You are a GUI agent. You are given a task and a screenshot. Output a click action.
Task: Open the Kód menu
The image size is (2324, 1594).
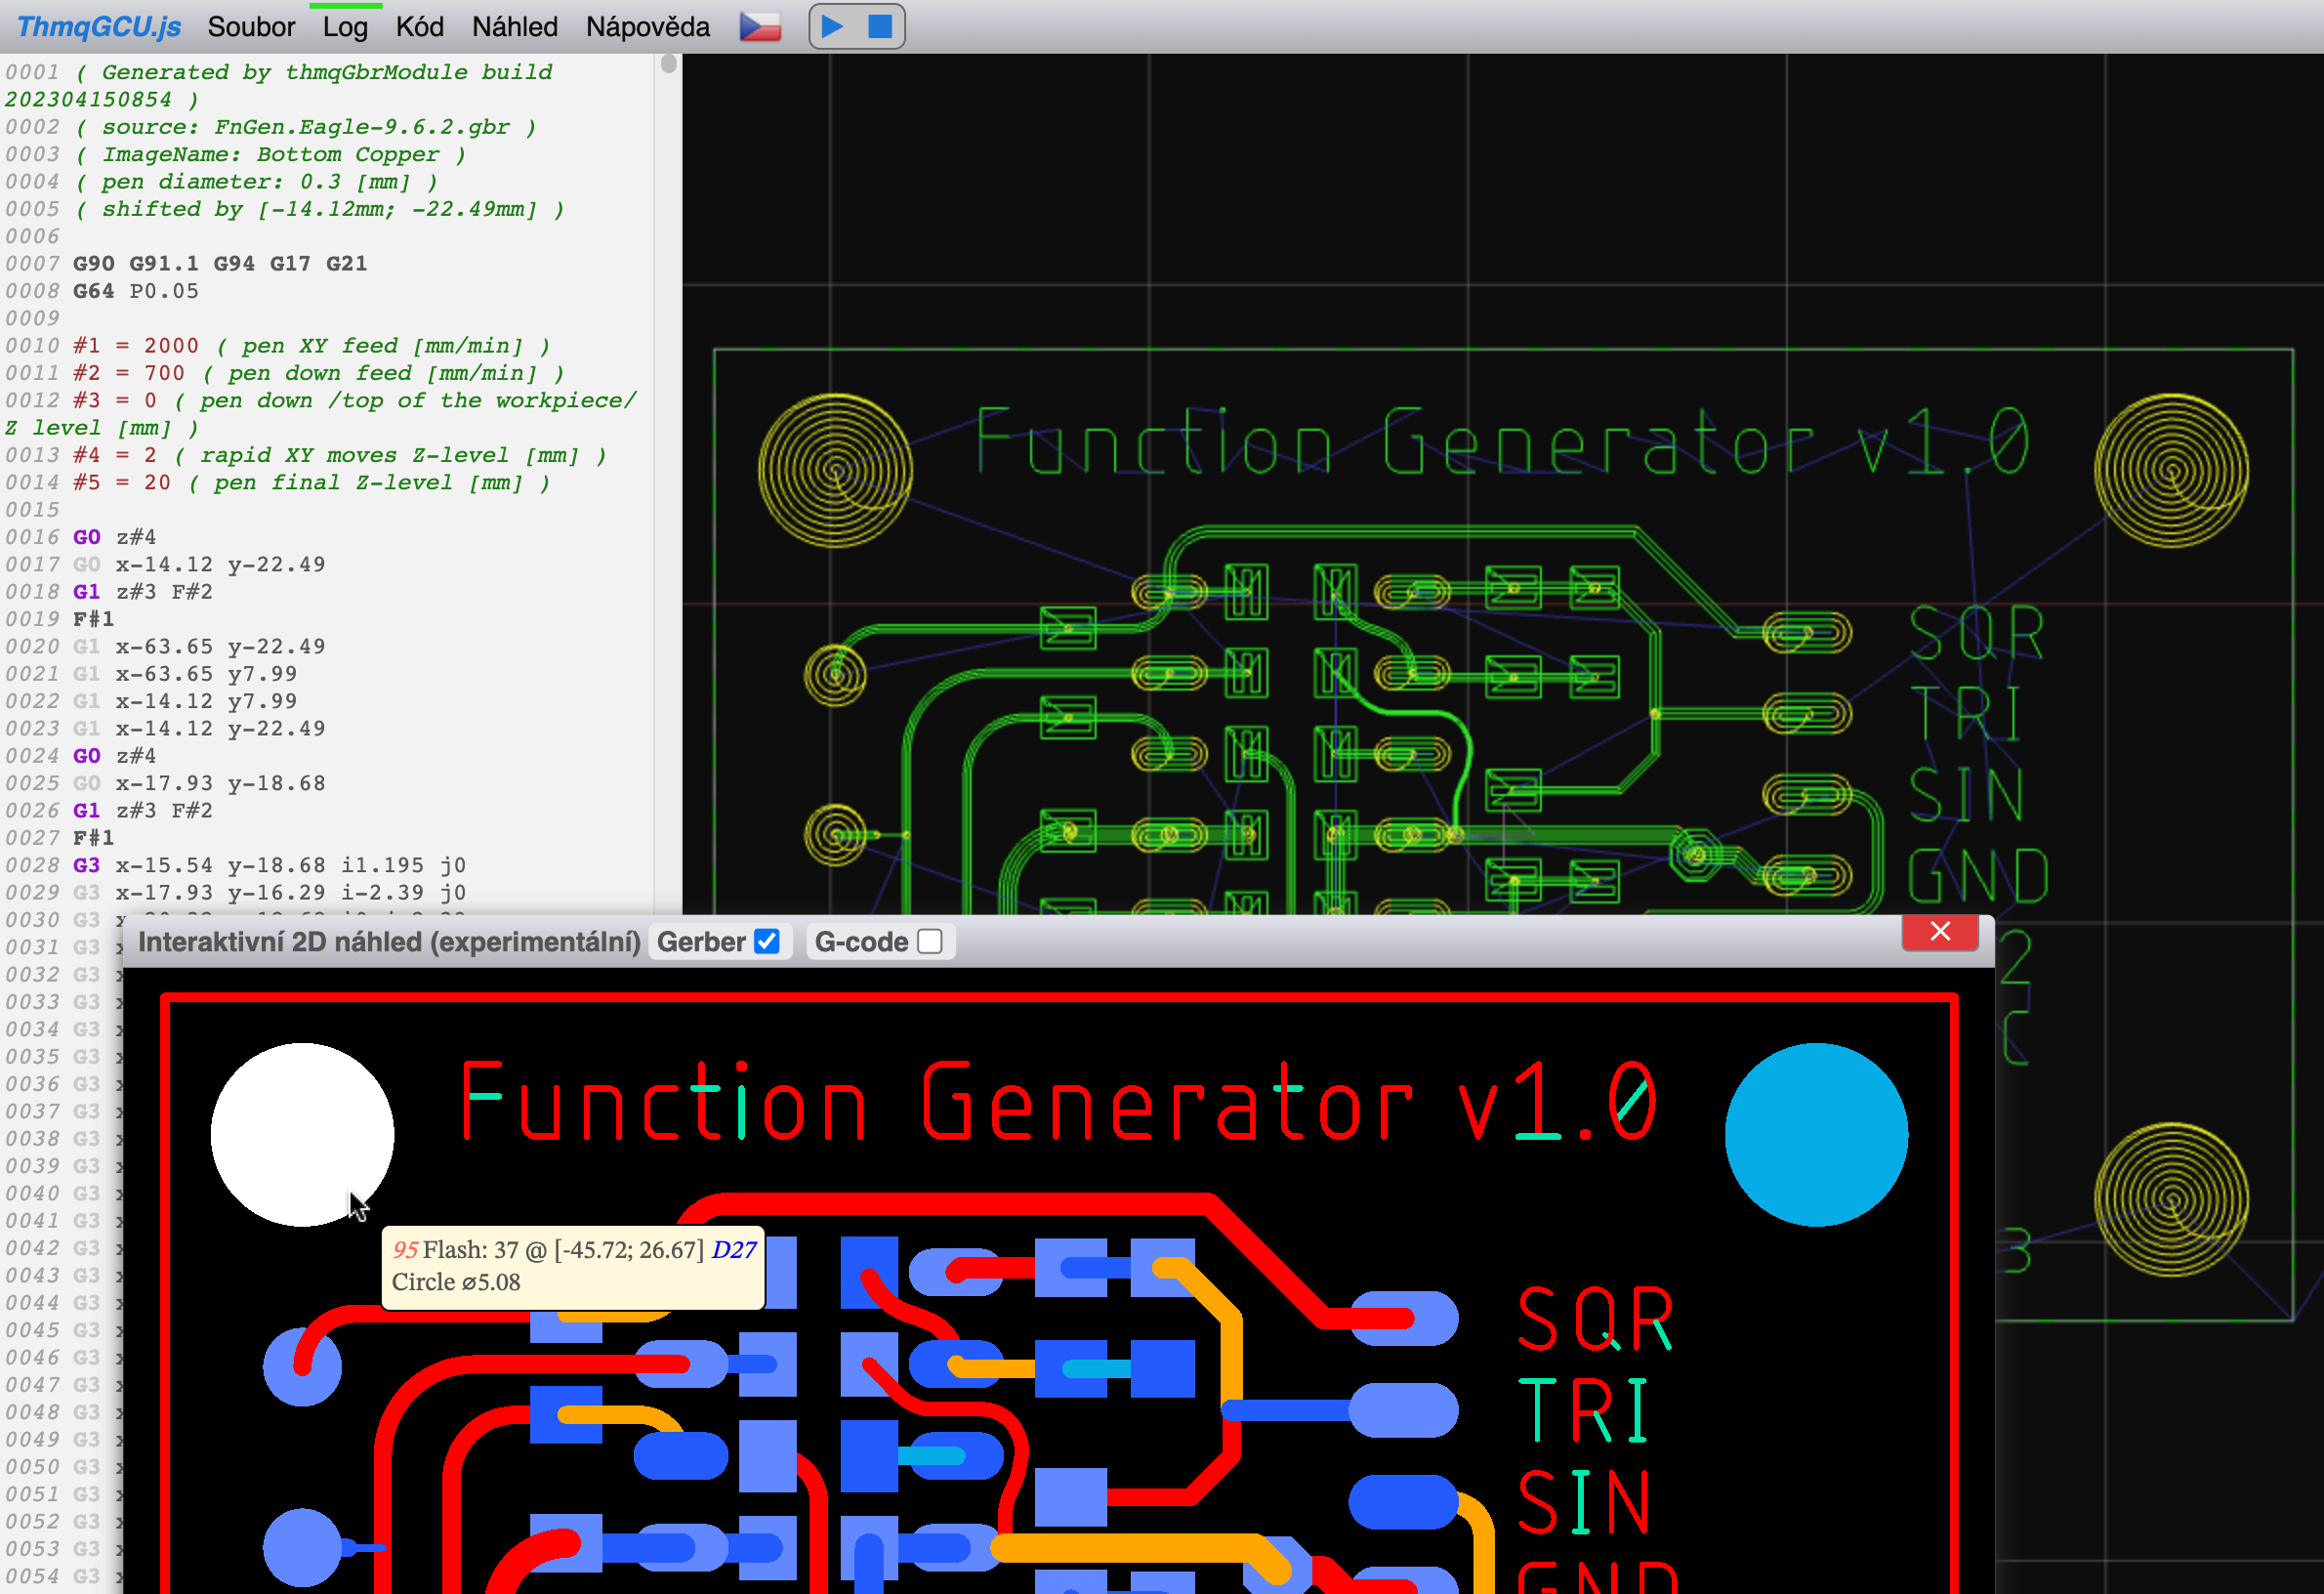tap(419, 27)
